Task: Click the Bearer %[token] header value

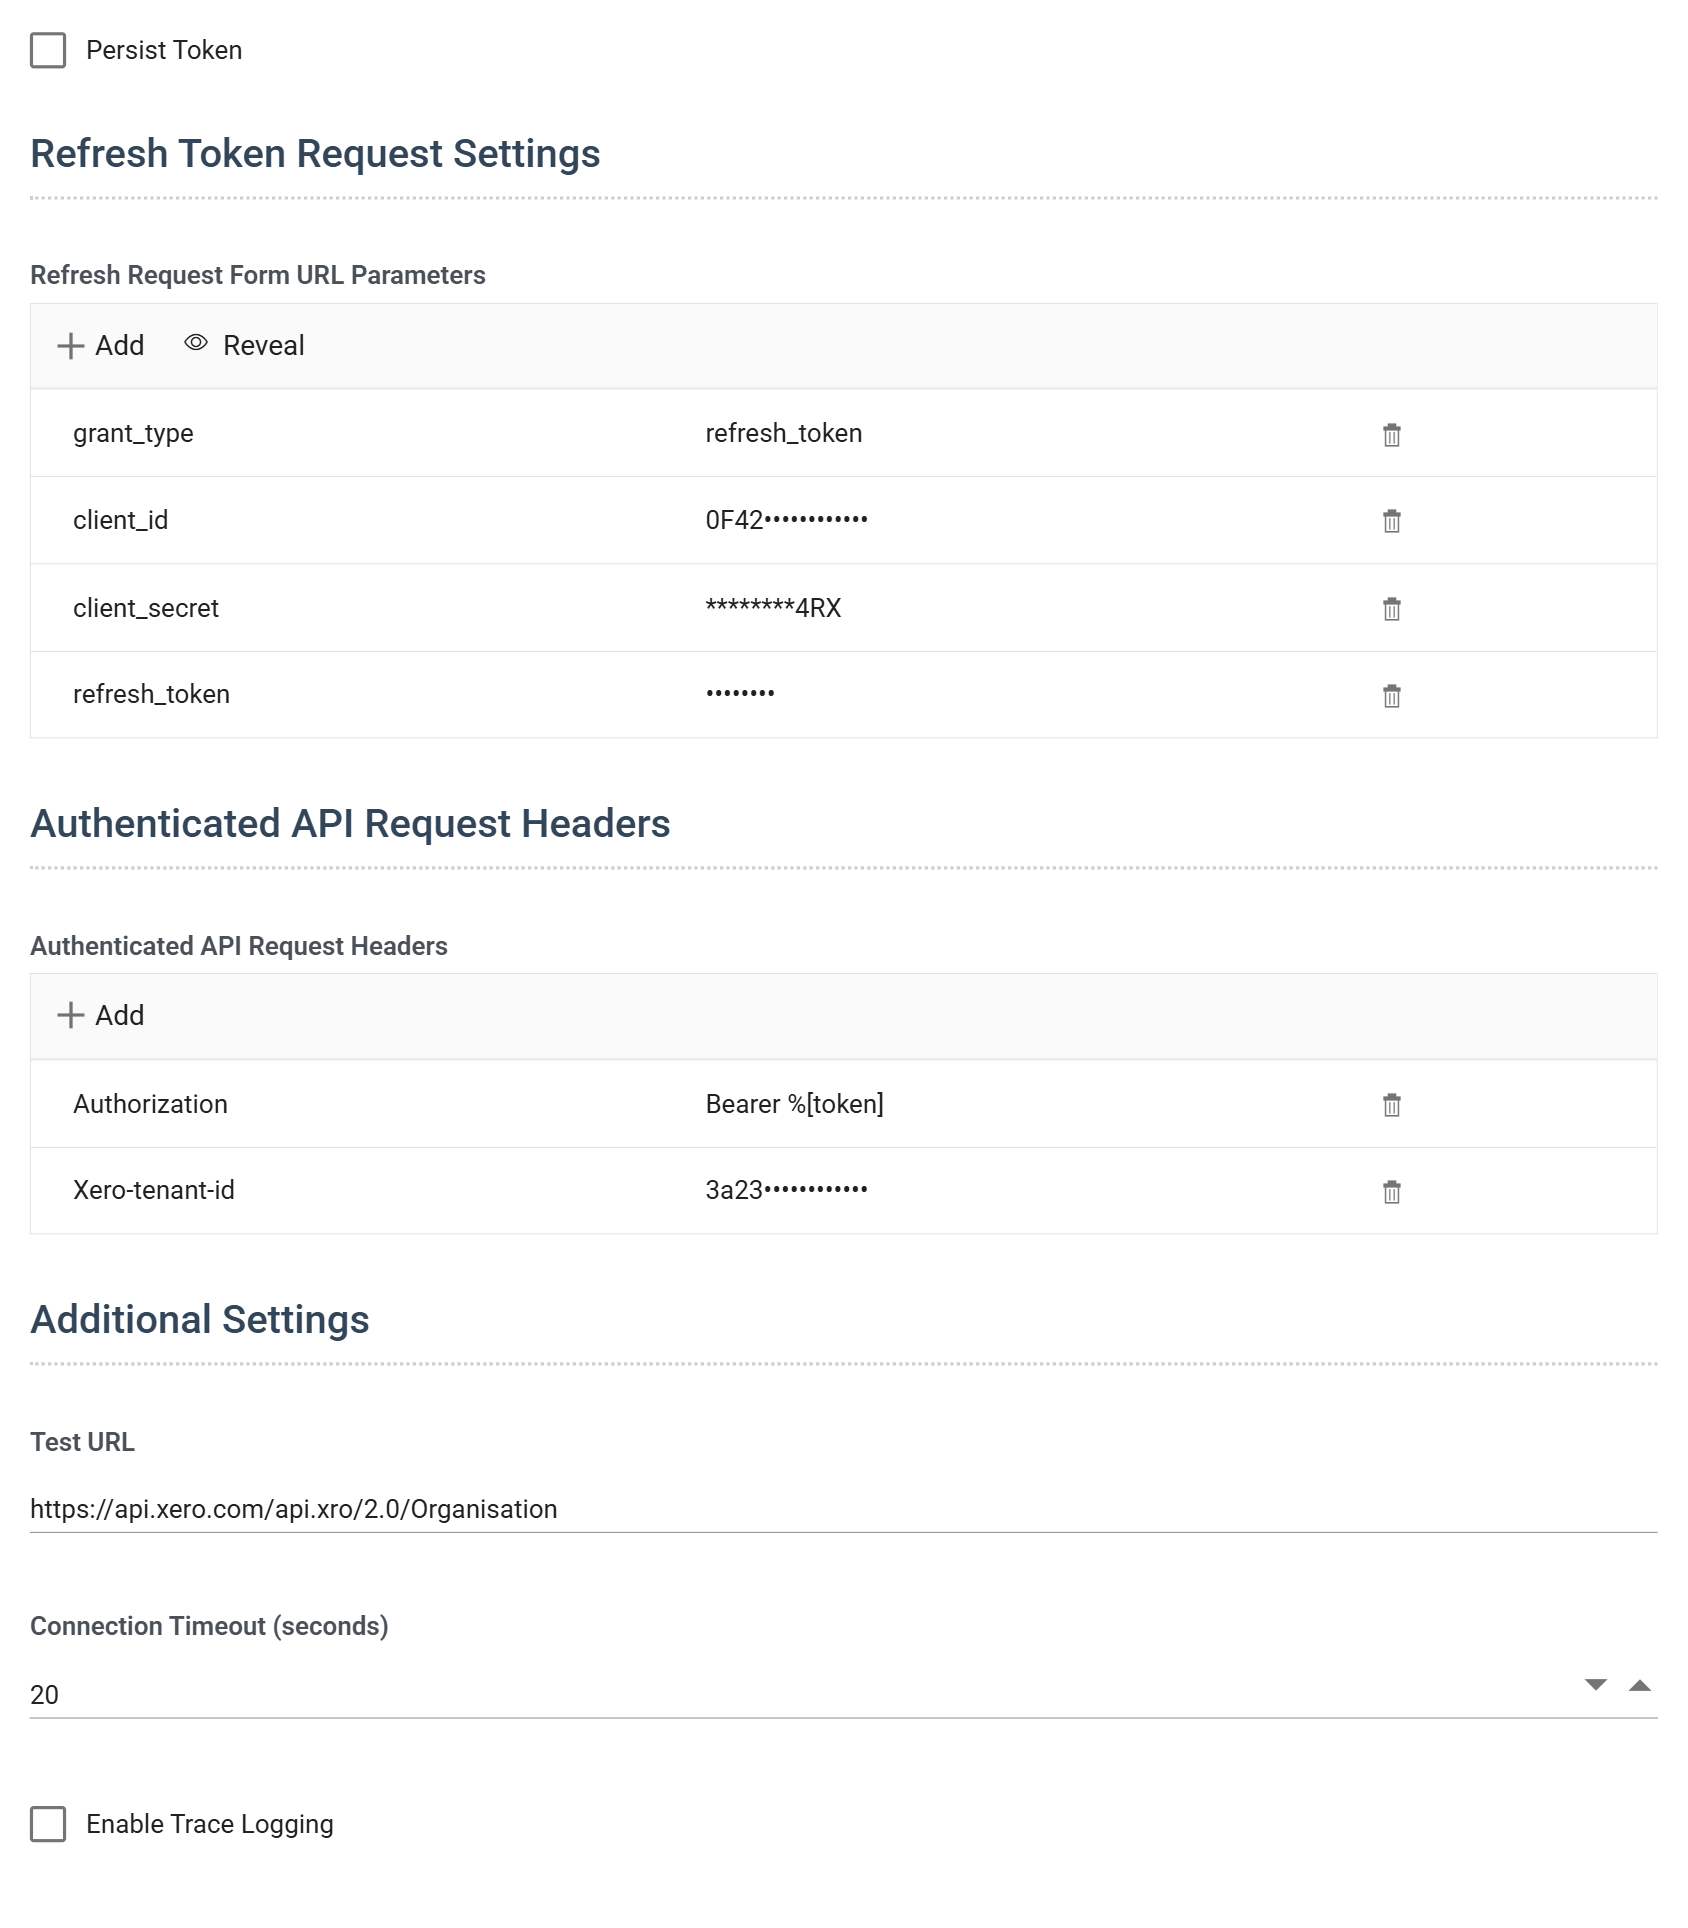Action: tap(795, 1104)
